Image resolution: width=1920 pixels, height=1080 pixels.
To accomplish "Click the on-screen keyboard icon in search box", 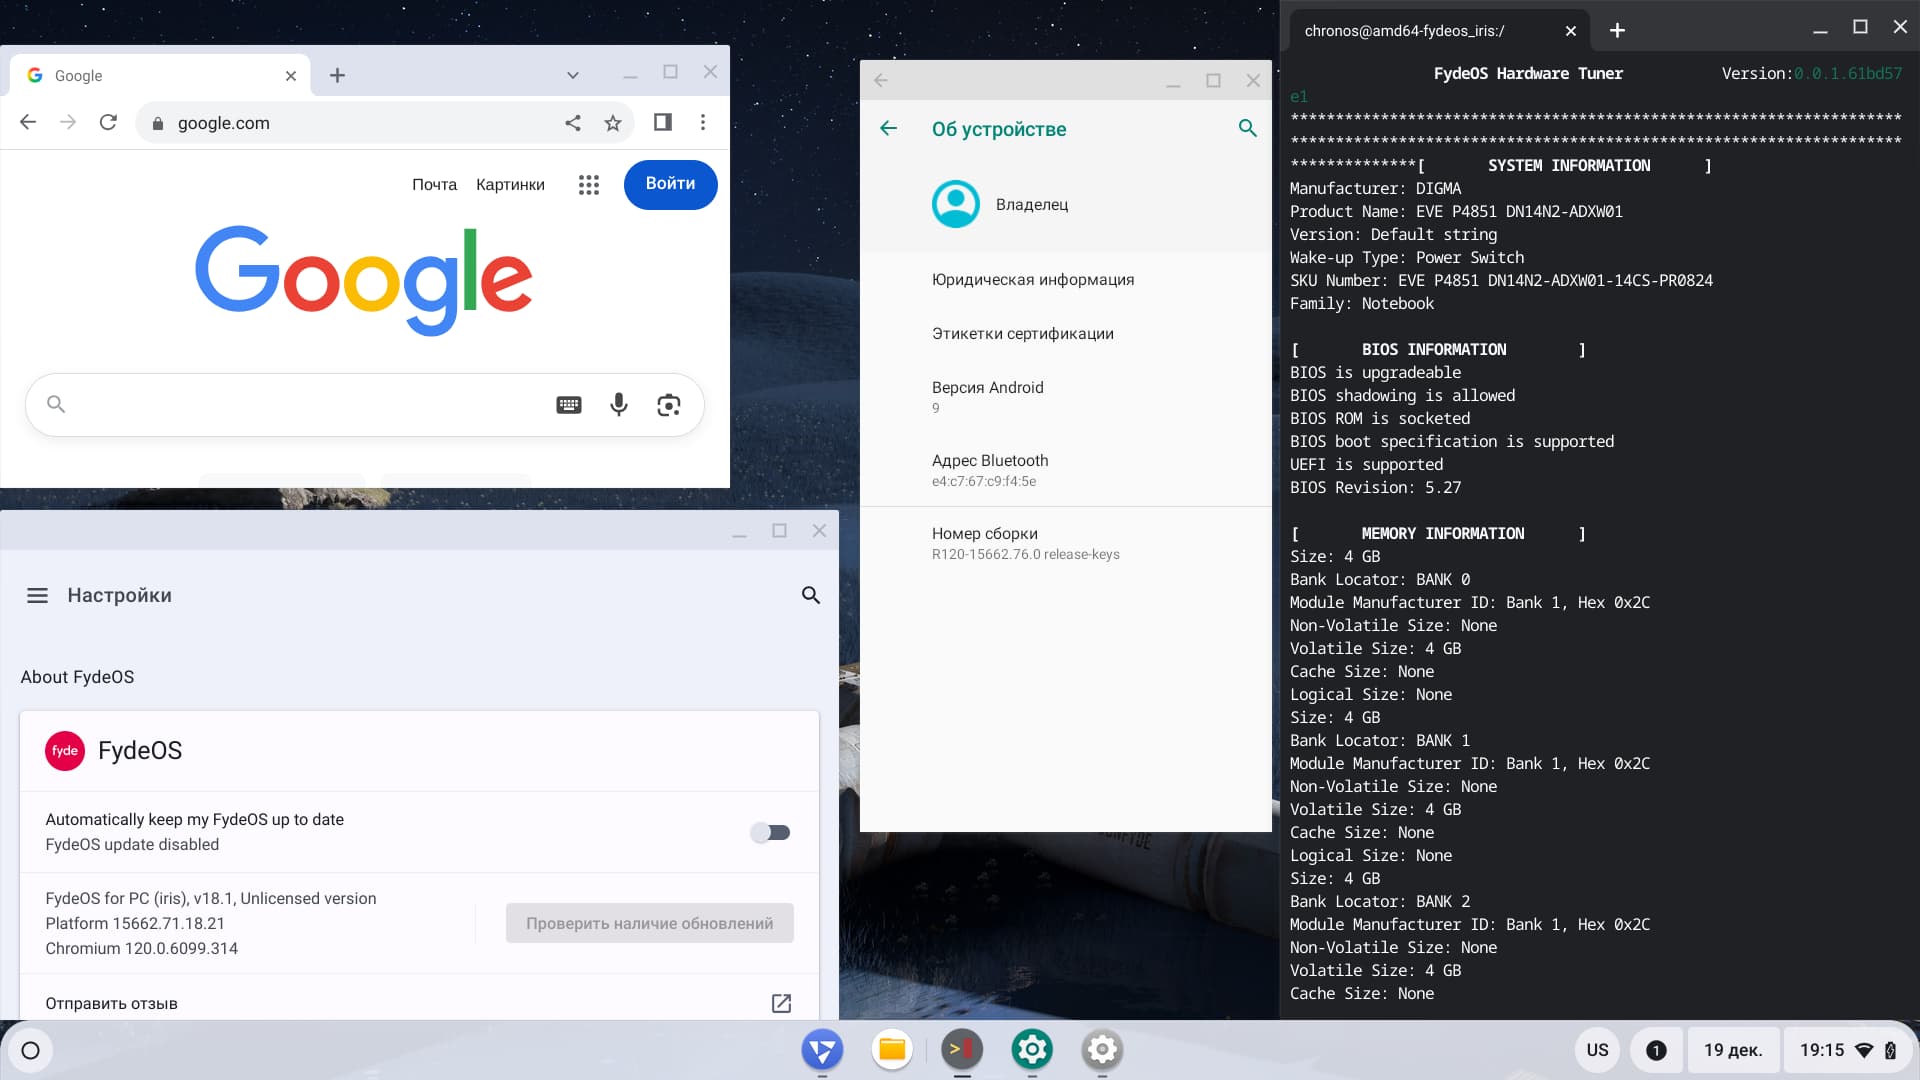I will (x=569, y=404).
